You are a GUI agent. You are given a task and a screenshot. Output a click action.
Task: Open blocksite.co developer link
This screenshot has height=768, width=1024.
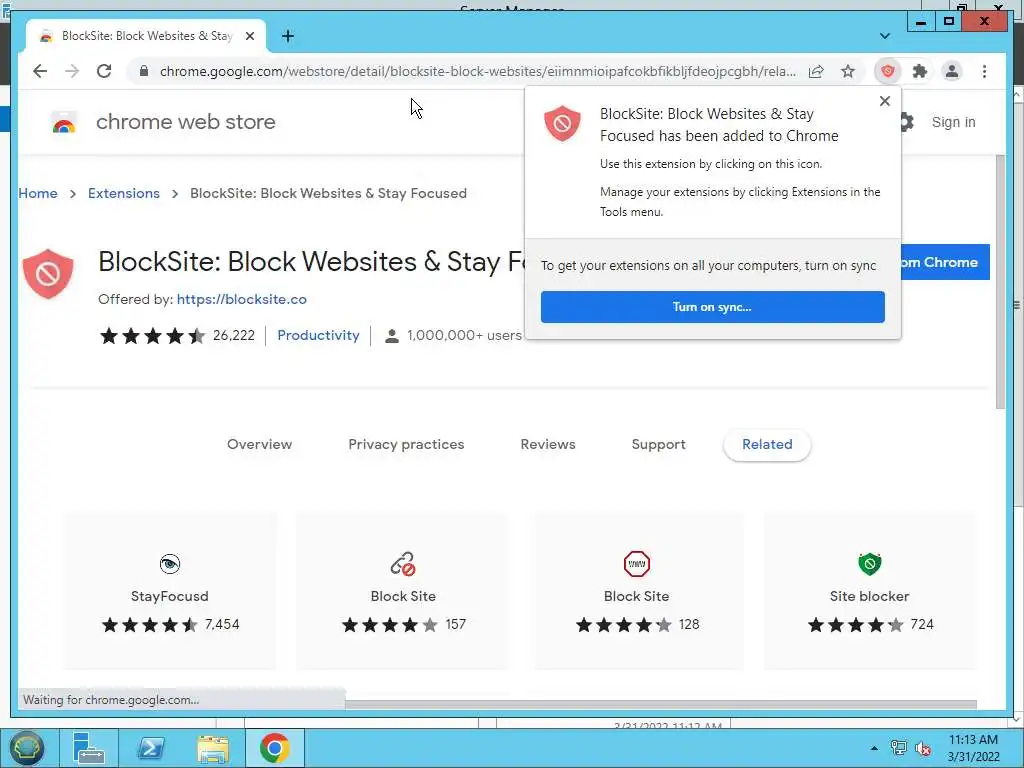point(242,299)
